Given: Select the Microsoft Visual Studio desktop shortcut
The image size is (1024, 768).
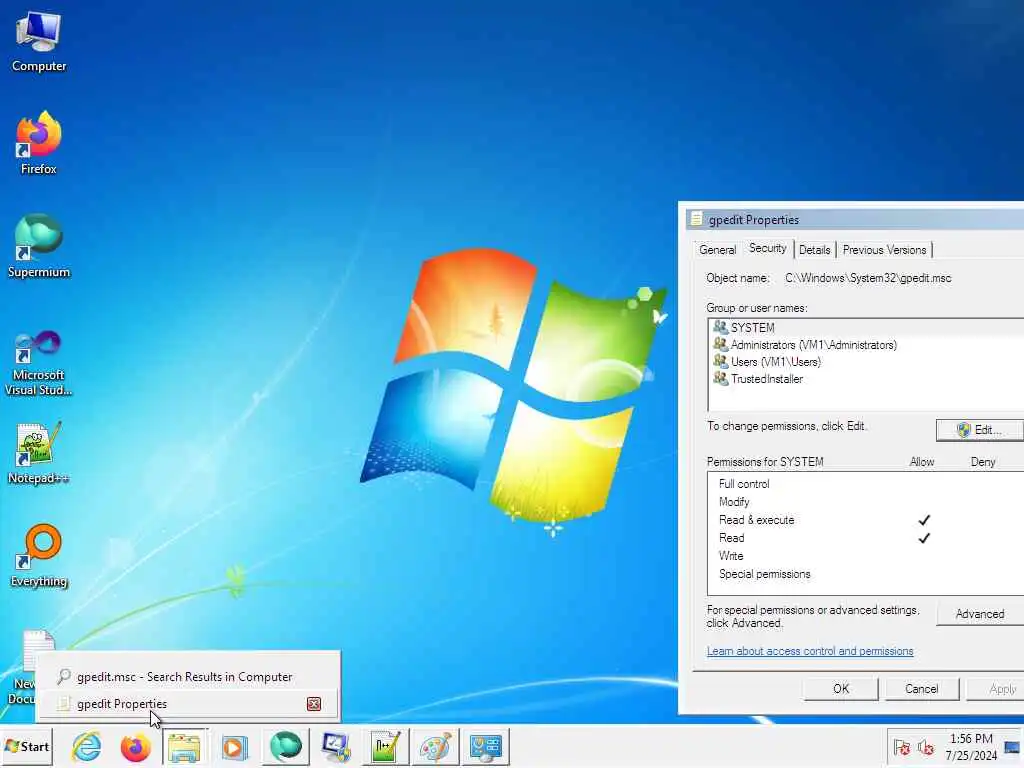Looking at the screenshot, I should (39, 362).
